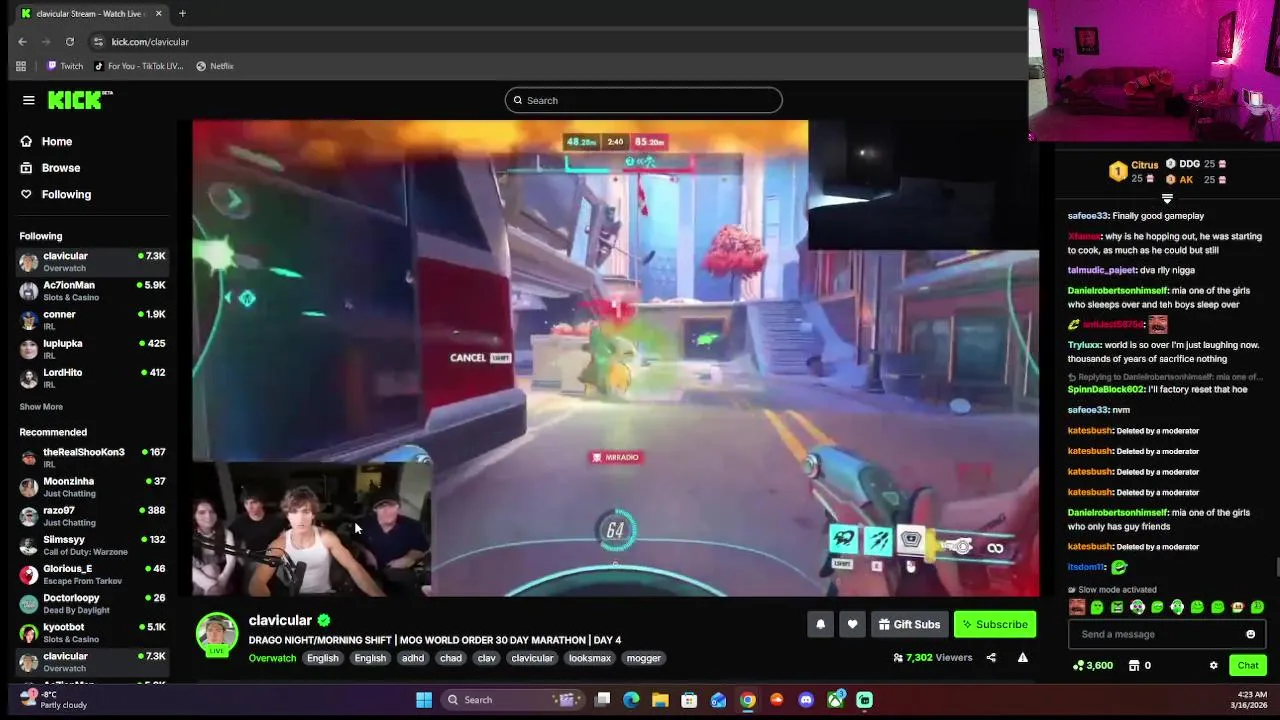
Task: Click the mogger tag
Action: [643, 658]
